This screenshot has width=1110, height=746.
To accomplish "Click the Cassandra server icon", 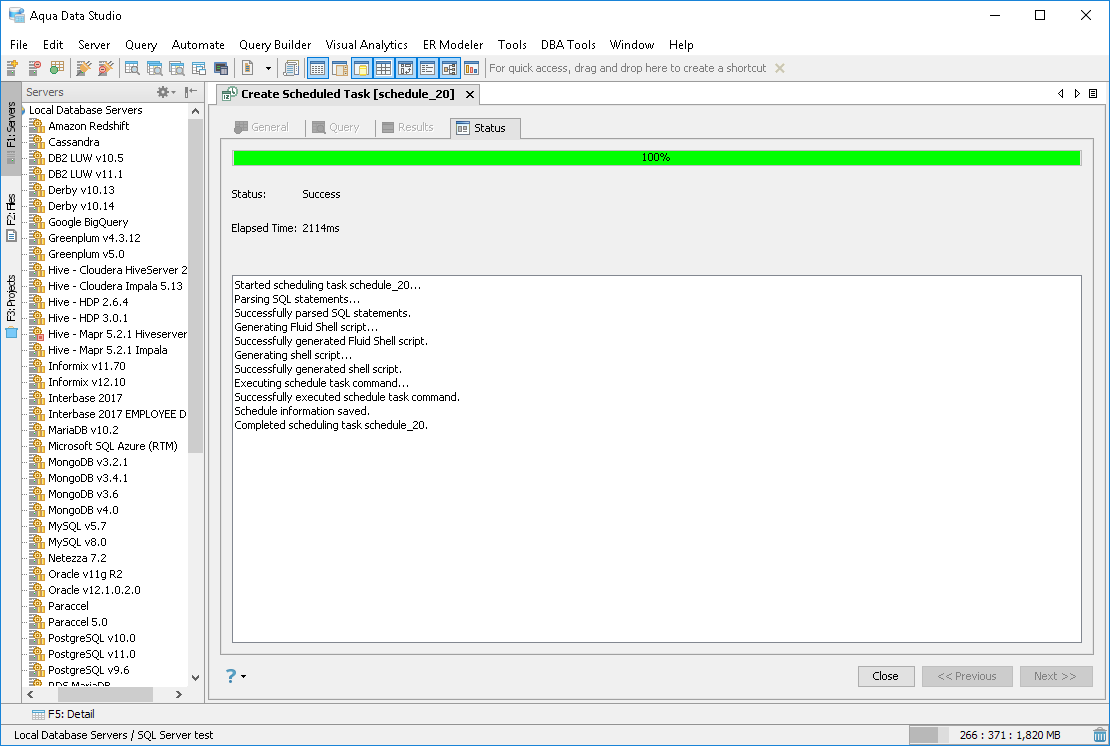I will 37,142.
